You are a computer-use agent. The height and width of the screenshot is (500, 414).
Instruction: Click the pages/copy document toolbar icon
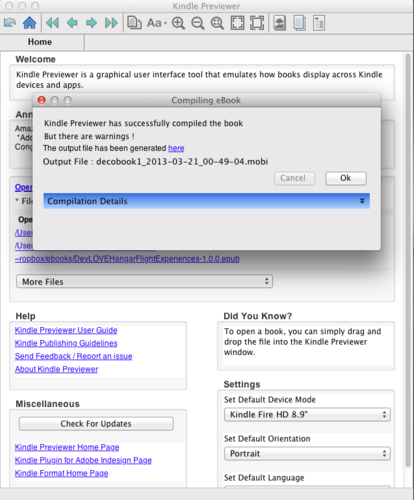(134, 23)
